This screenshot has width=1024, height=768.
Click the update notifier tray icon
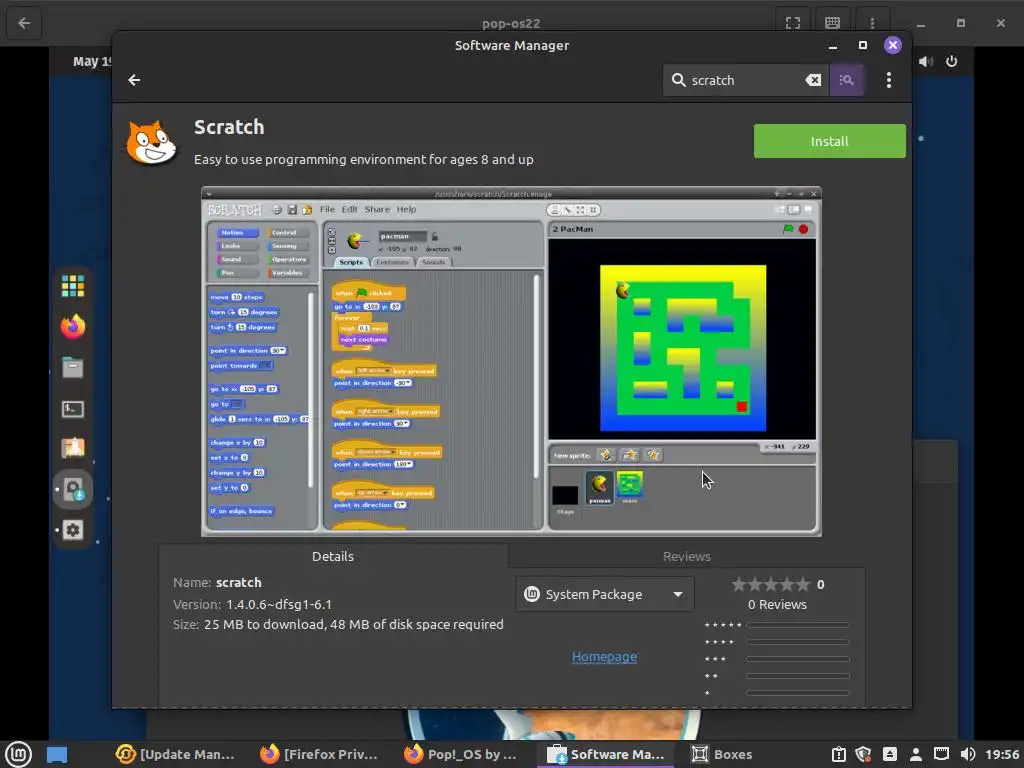[839, 754]
